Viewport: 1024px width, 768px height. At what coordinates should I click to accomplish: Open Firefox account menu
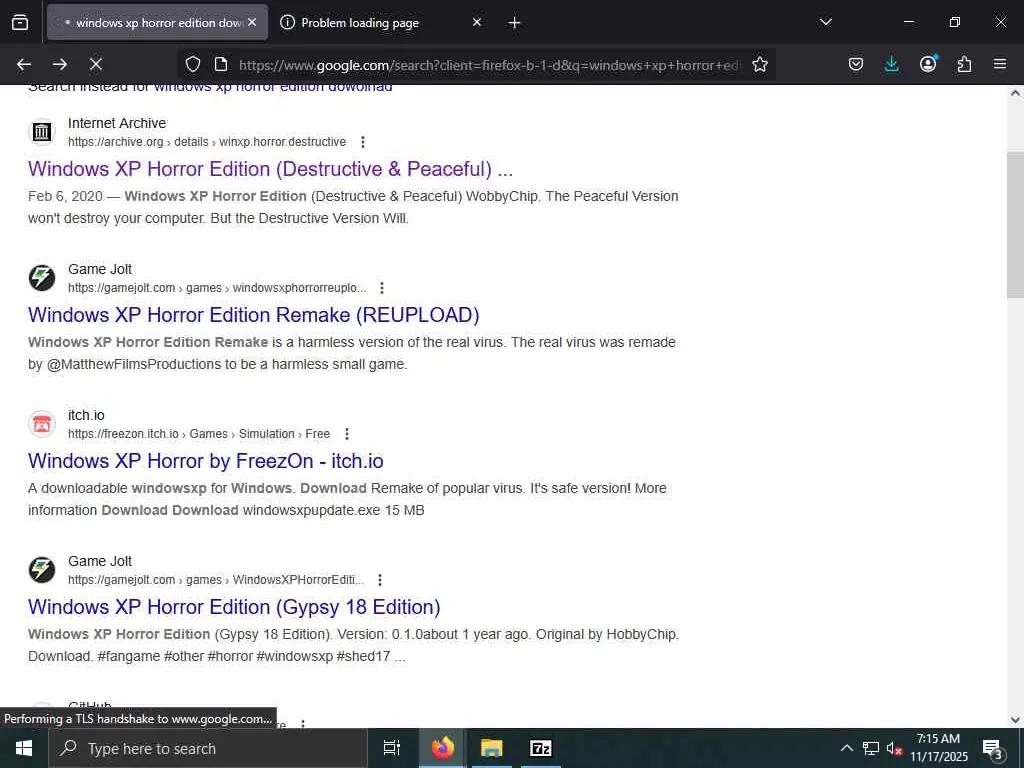click(928, 64)
